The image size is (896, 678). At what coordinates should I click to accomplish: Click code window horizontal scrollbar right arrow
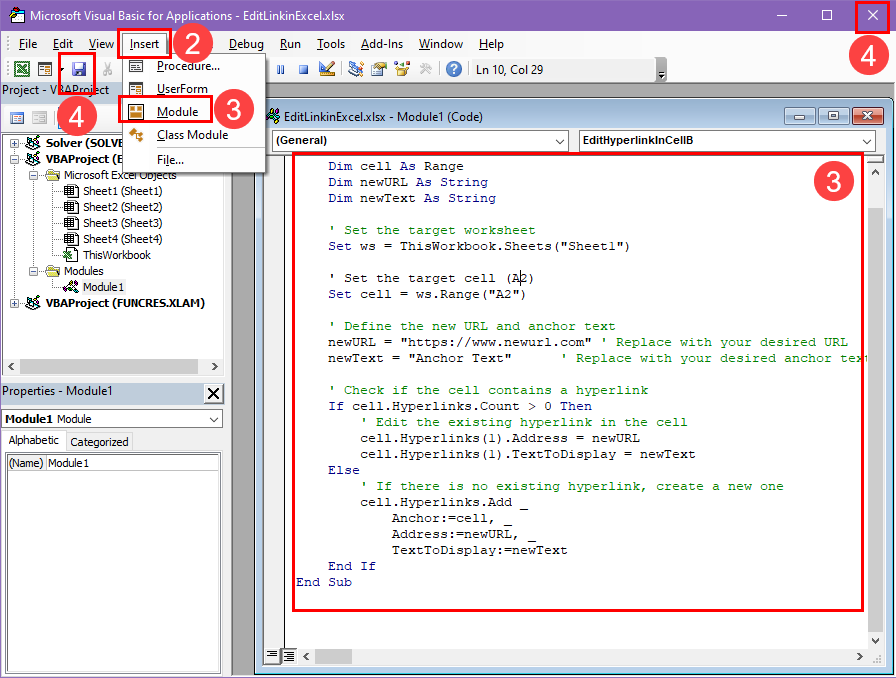860,656
